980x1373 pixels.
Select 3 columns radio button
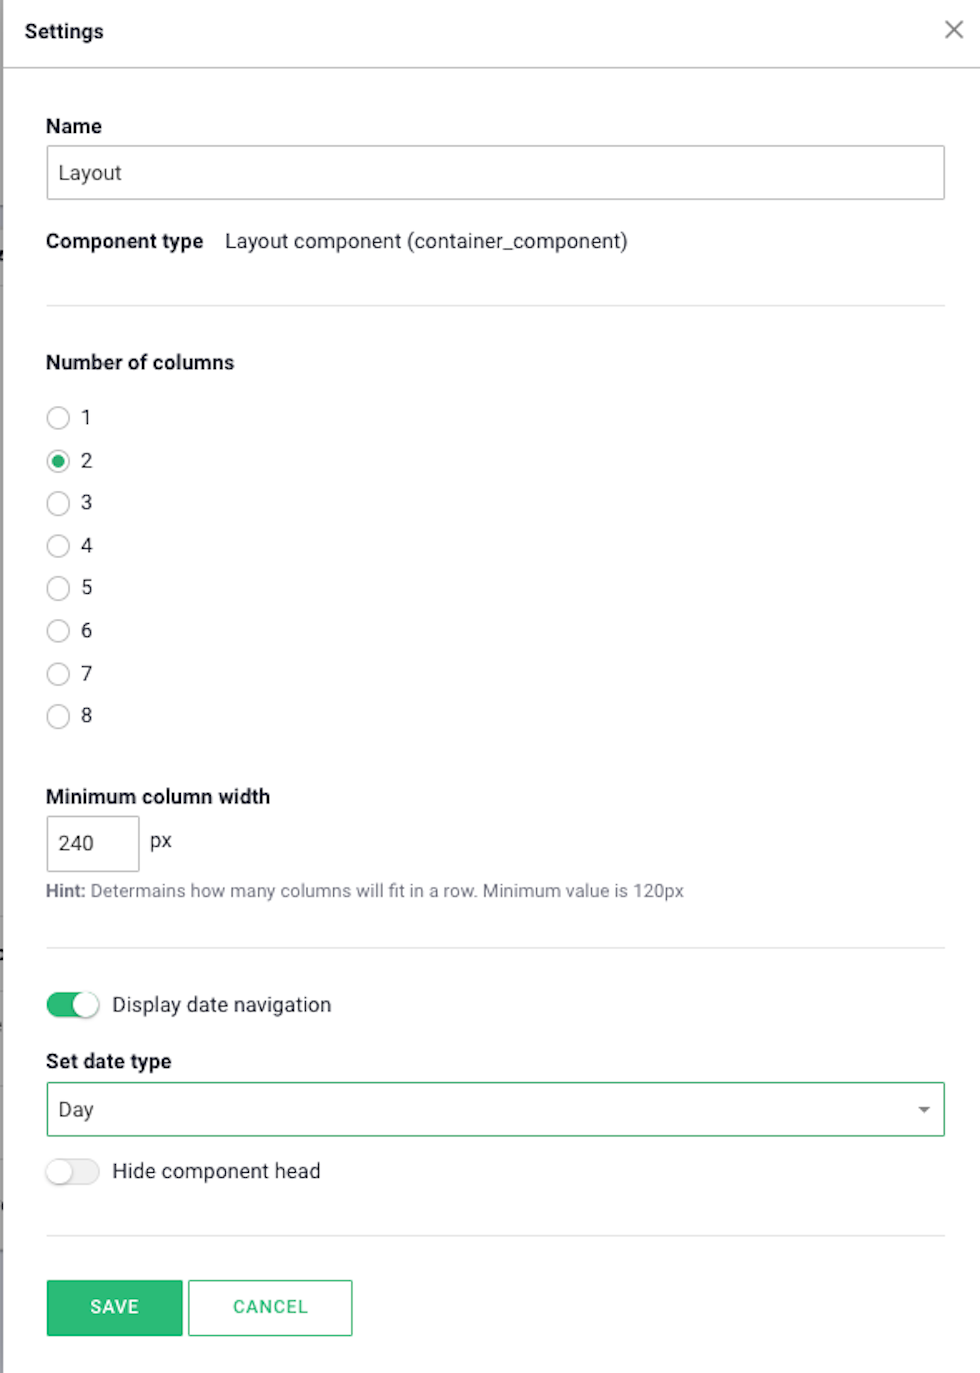pos(58,503)
